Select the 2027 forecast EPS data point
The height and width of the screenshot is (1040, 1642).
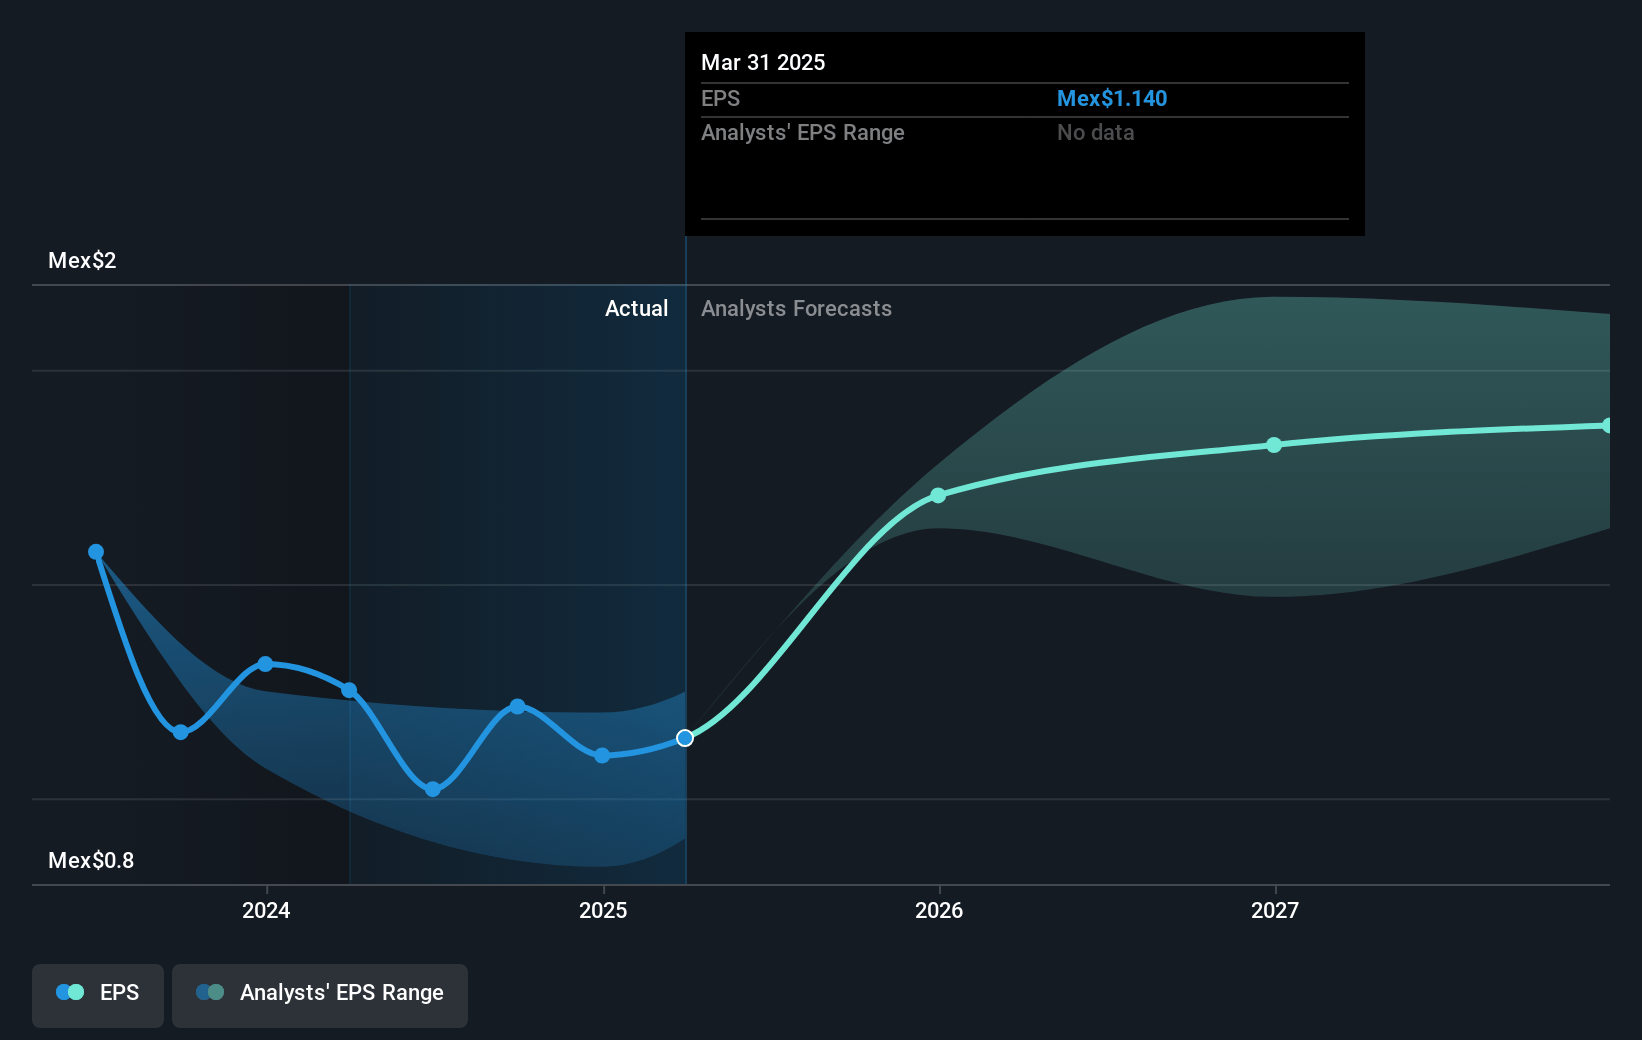pyautogui.click(x=1274, y=445)
